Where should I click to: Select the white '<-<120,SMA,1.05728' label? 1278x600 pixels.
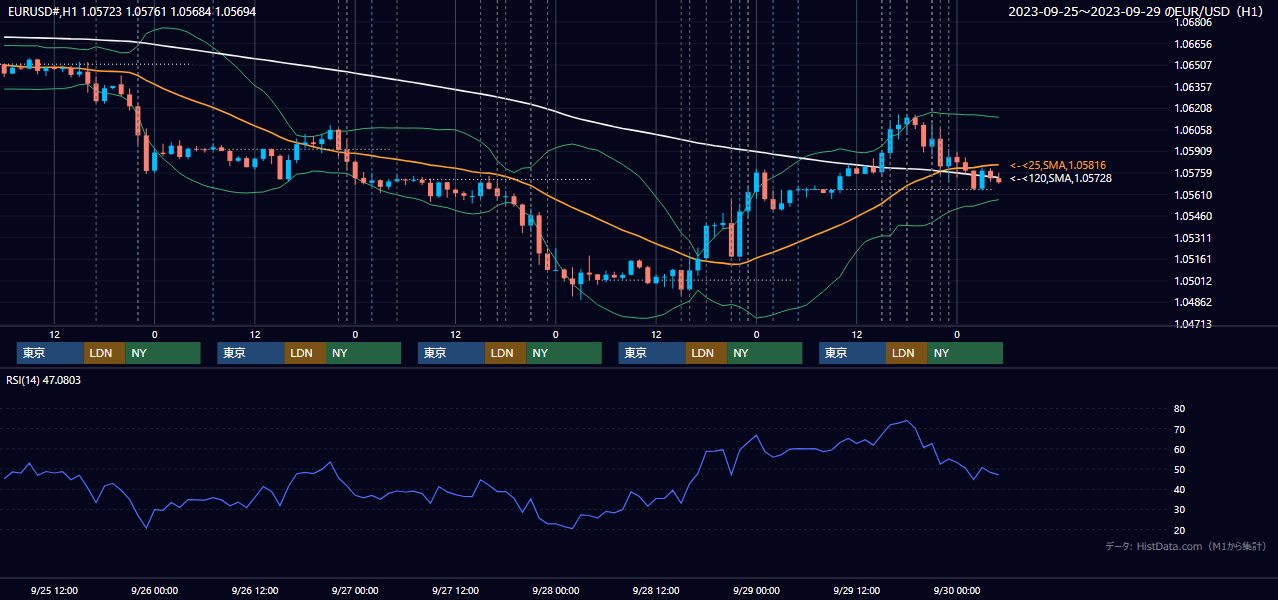(x=1061, y=178)
